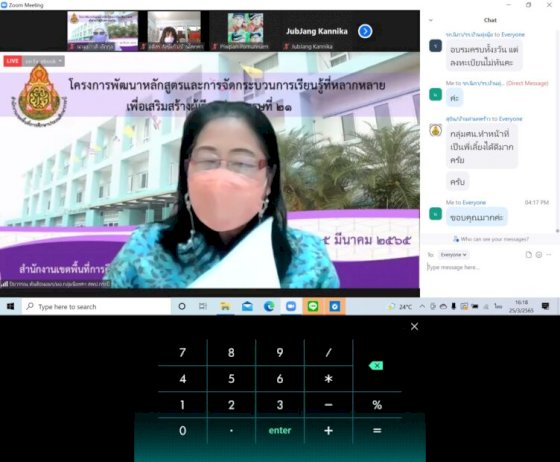Tap key 0 on the keypad
Viewport: 560px width, 462px height.
click(182, 431)
